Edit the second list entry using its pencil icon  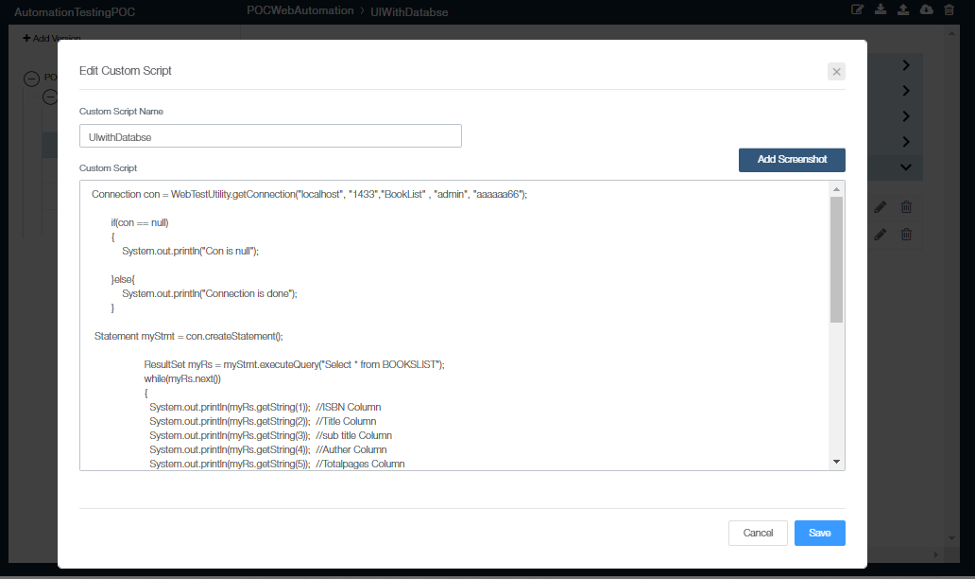881,234
